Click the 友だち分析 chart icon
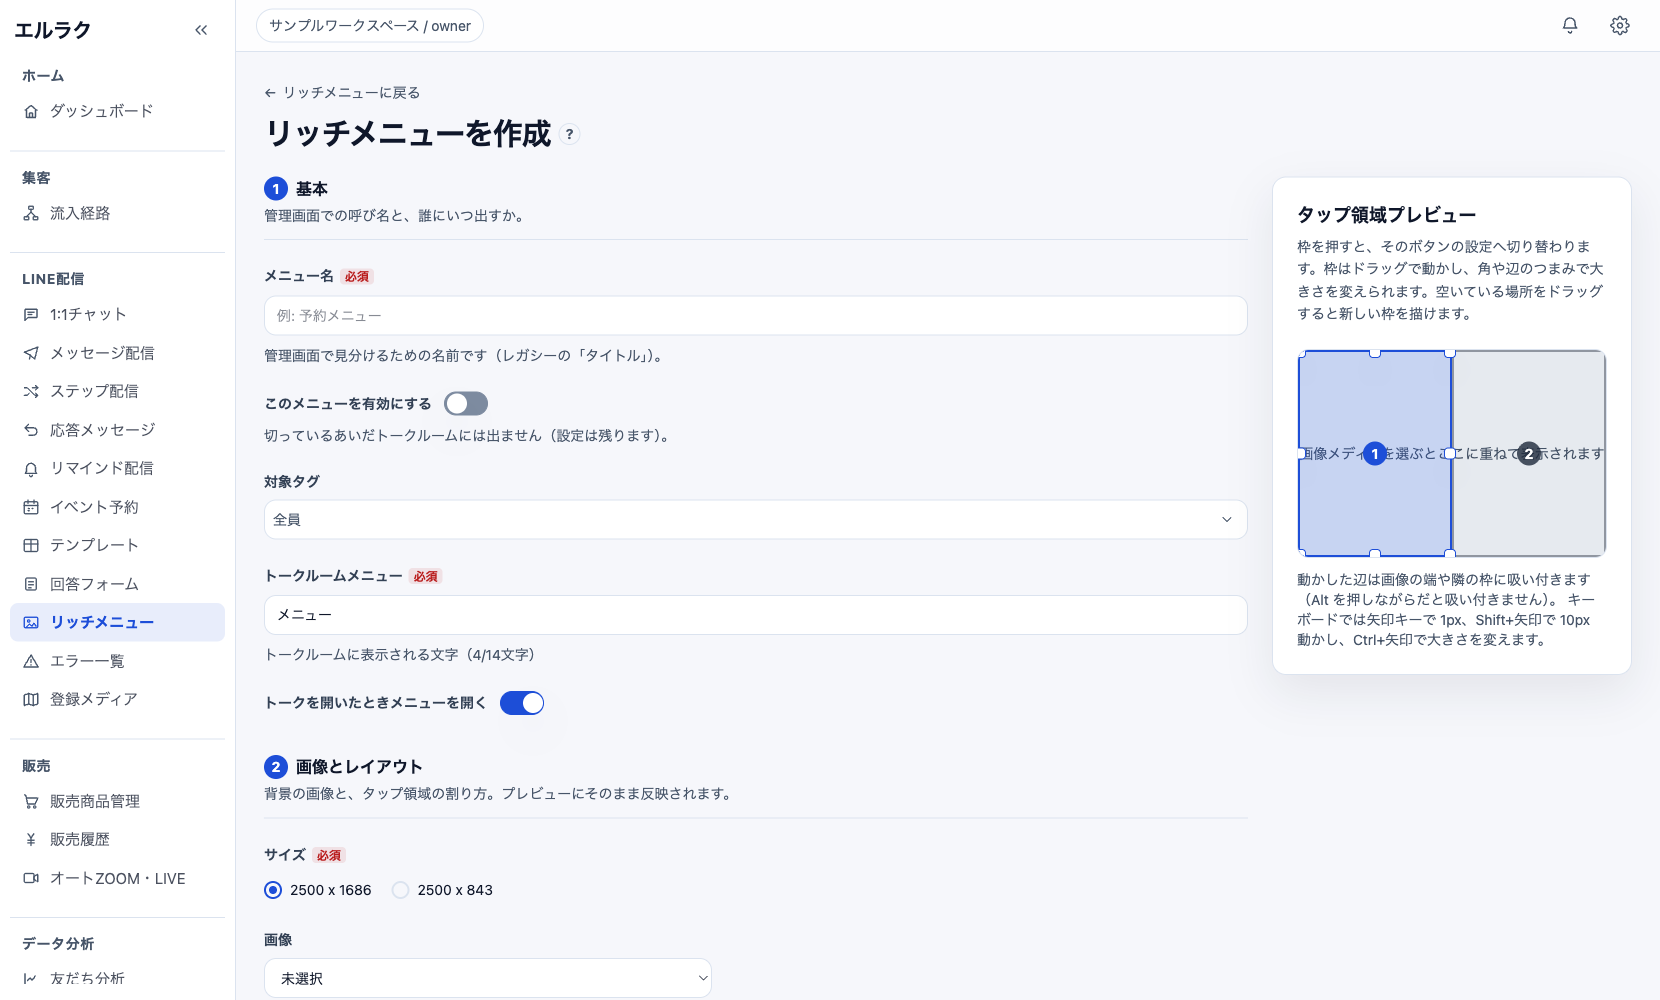Screen dimensions: 1660x1000 coord(31,978)
